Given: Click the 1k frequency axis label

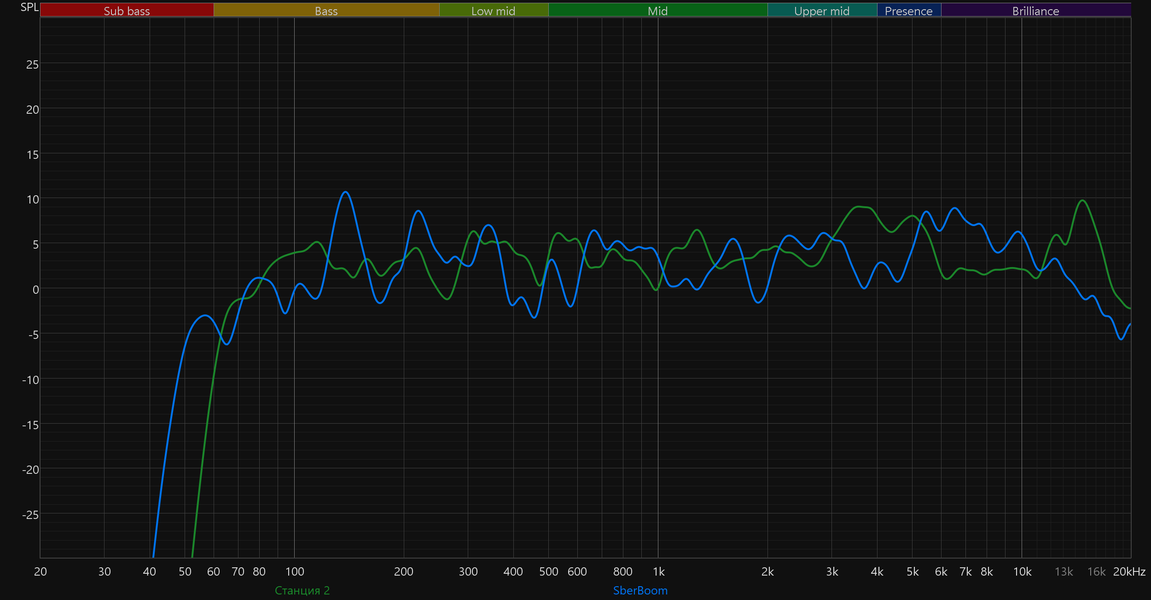Looking at the screenshot, I should pos(658,571).
